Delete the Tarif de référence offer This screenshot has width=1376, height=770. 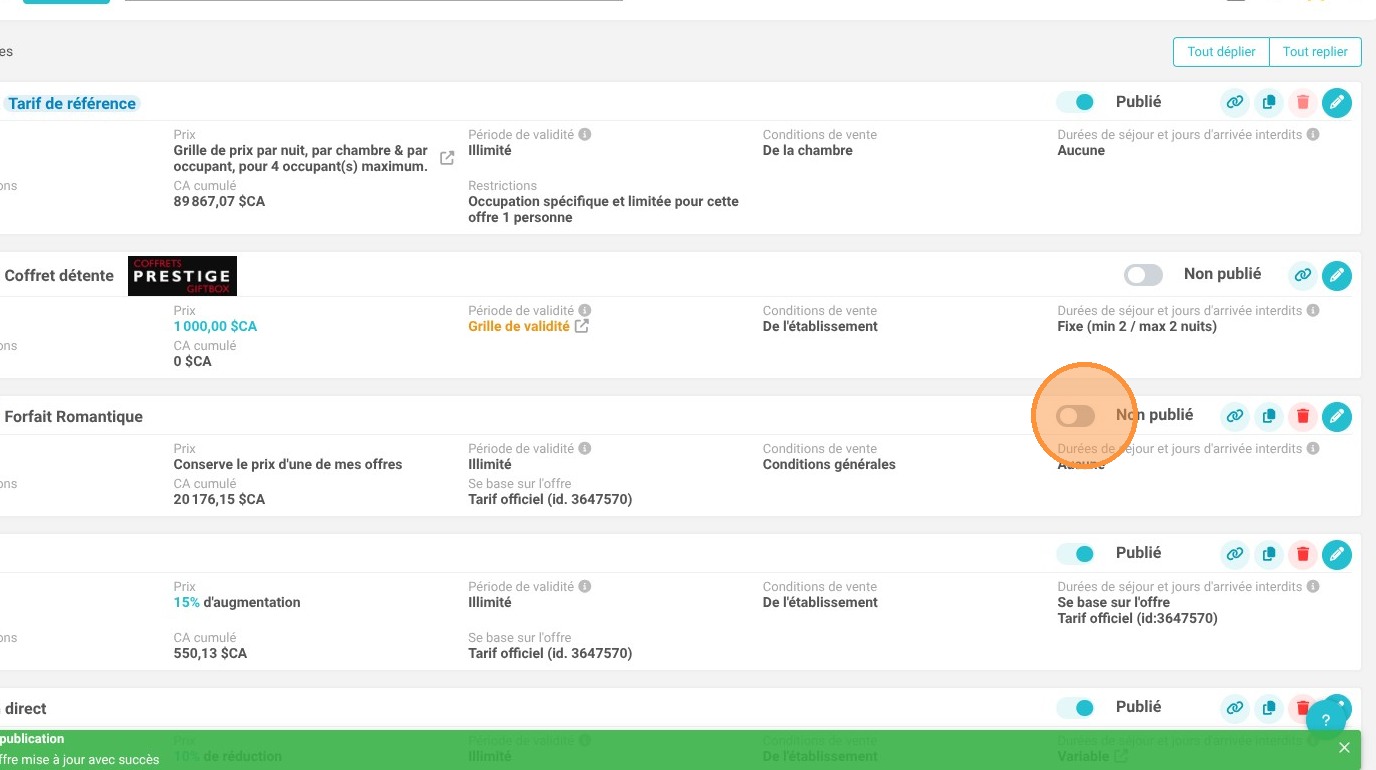pos(1302,102)
